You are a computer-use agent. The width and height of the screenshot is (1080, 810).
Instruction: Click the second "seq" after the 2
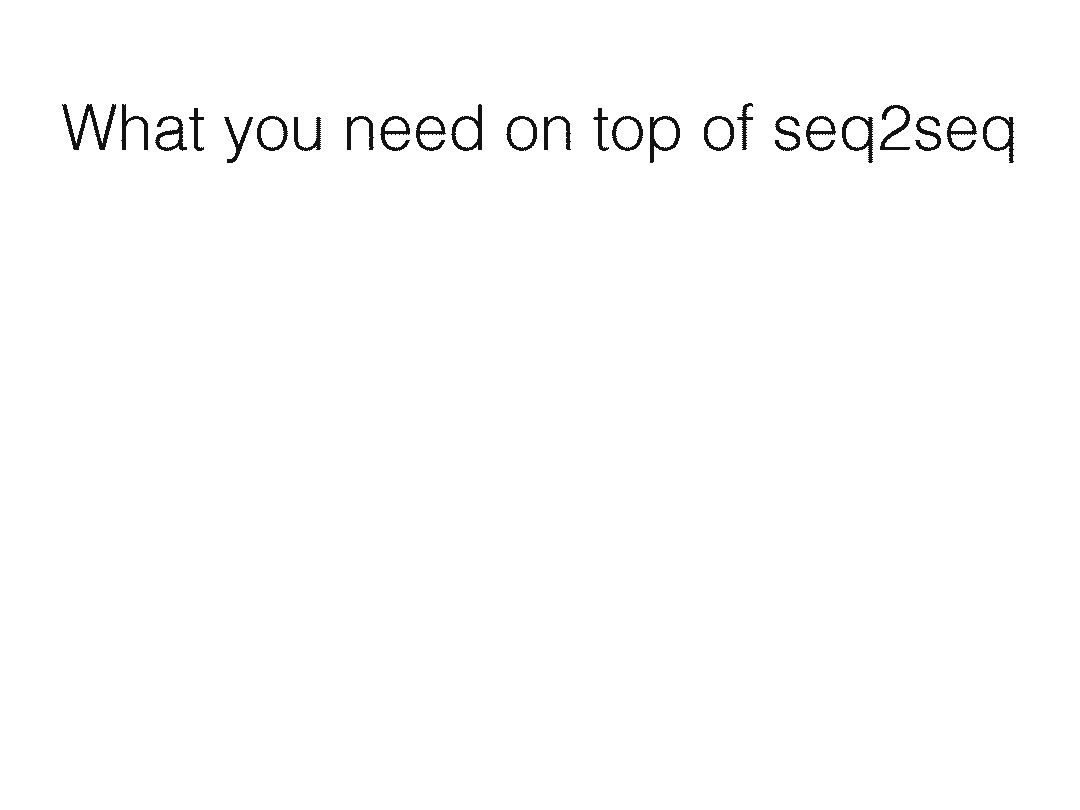click(x=966, y=136)
